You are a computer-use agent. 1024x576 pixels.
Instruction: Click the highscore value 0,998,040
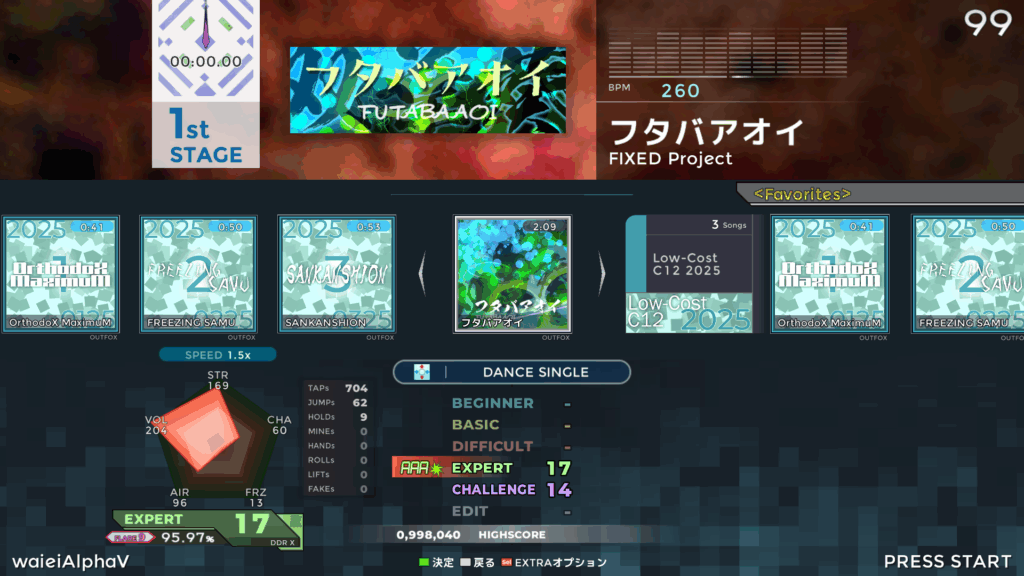point(428,535)
